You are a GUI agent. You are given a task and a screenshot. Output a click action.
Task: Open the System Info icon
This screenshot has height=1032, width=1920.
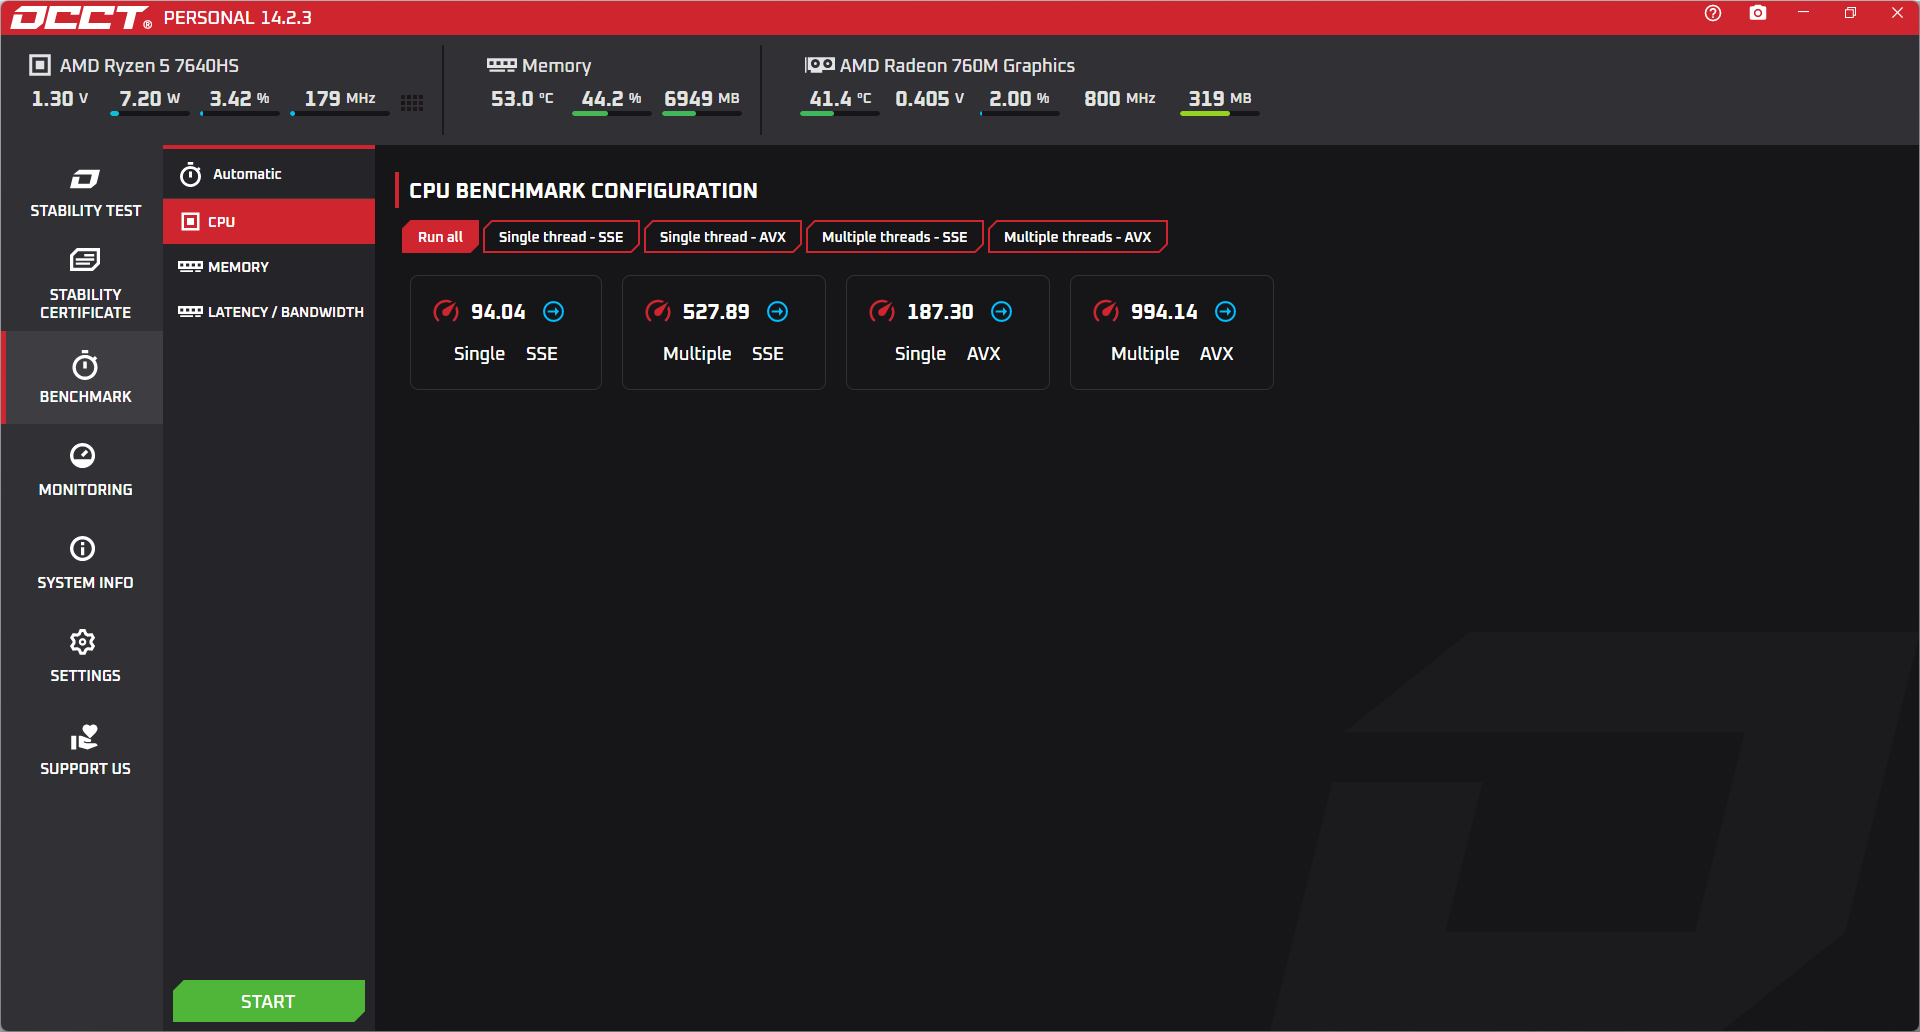[x=83, y=549]
